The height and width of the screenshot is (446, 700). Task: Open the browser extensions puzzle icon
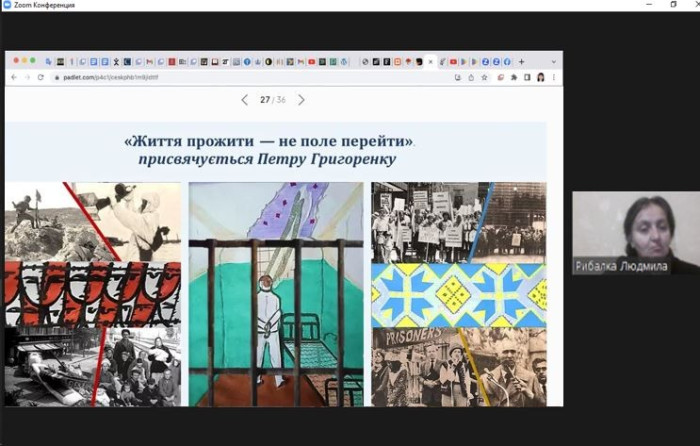pyautogui.click(x=513, y=77)
